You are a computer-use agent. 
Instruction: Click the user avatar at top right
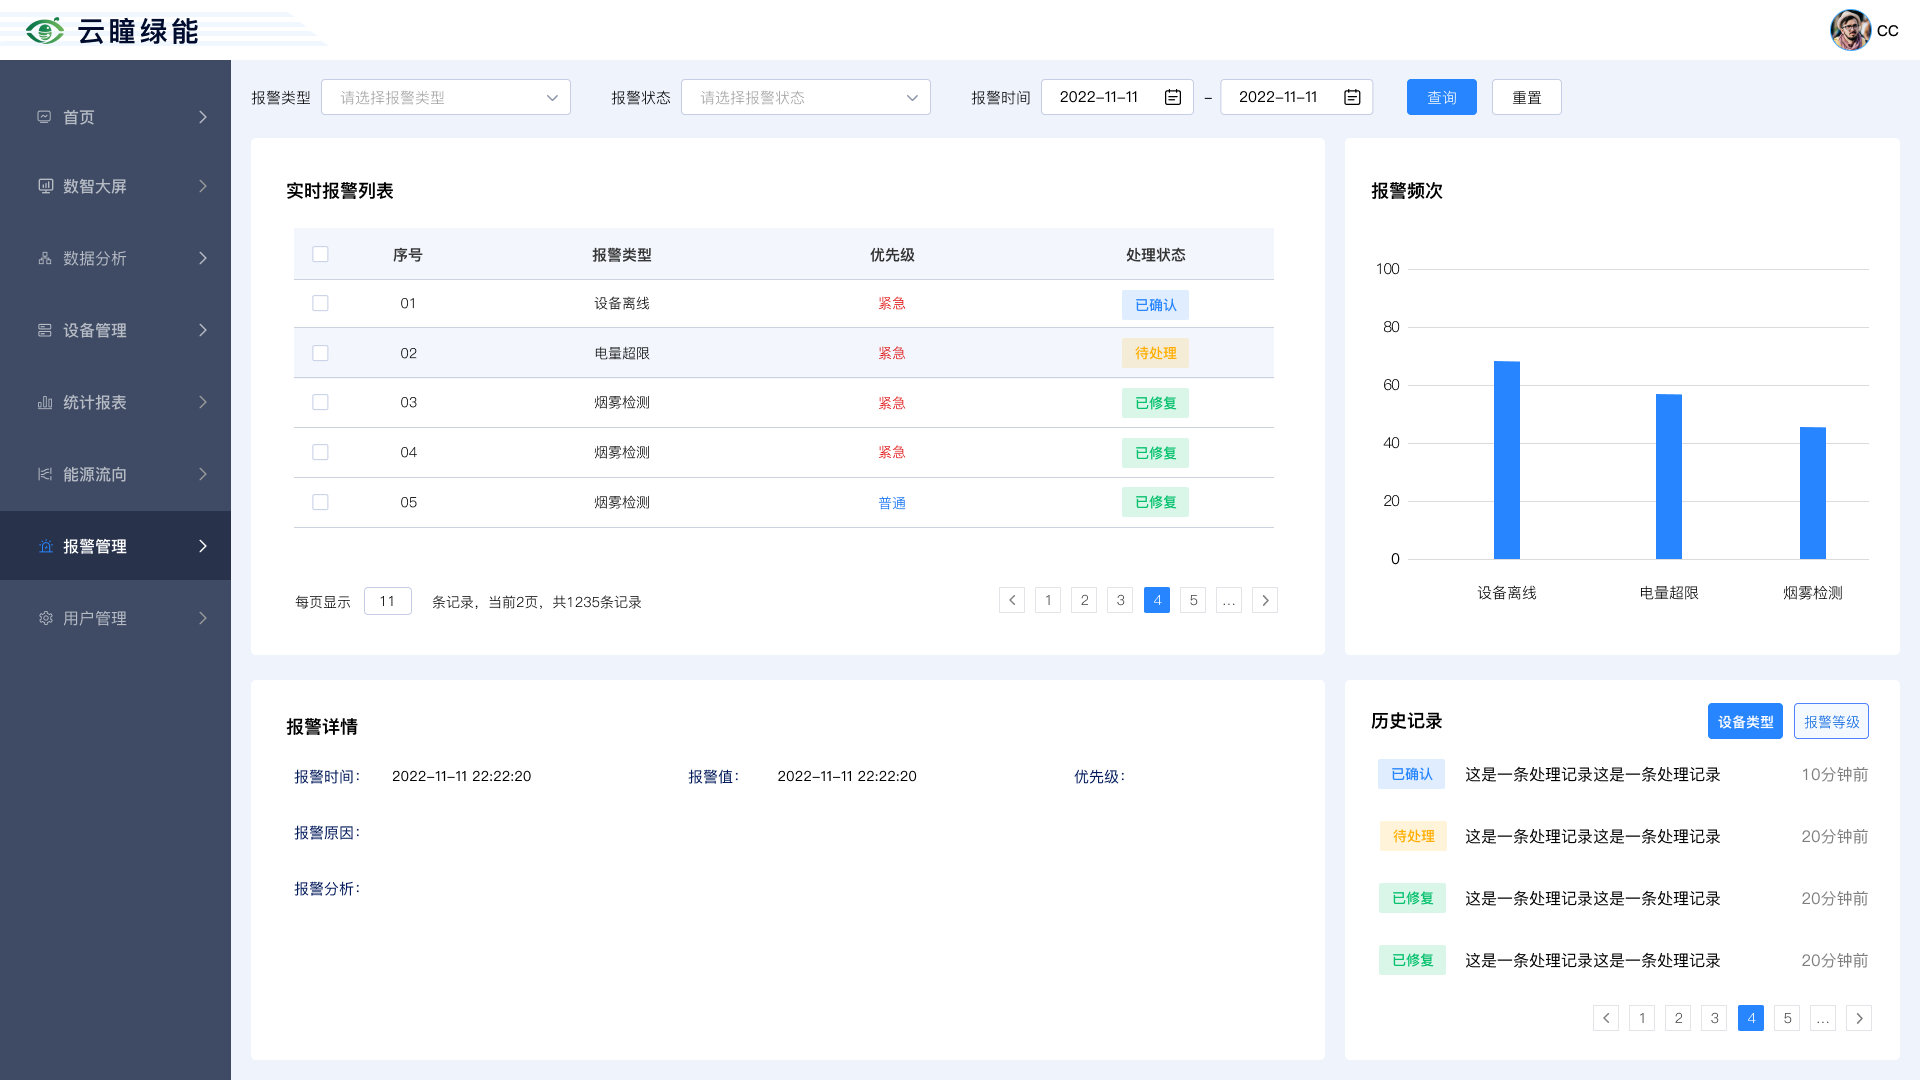1850,30
